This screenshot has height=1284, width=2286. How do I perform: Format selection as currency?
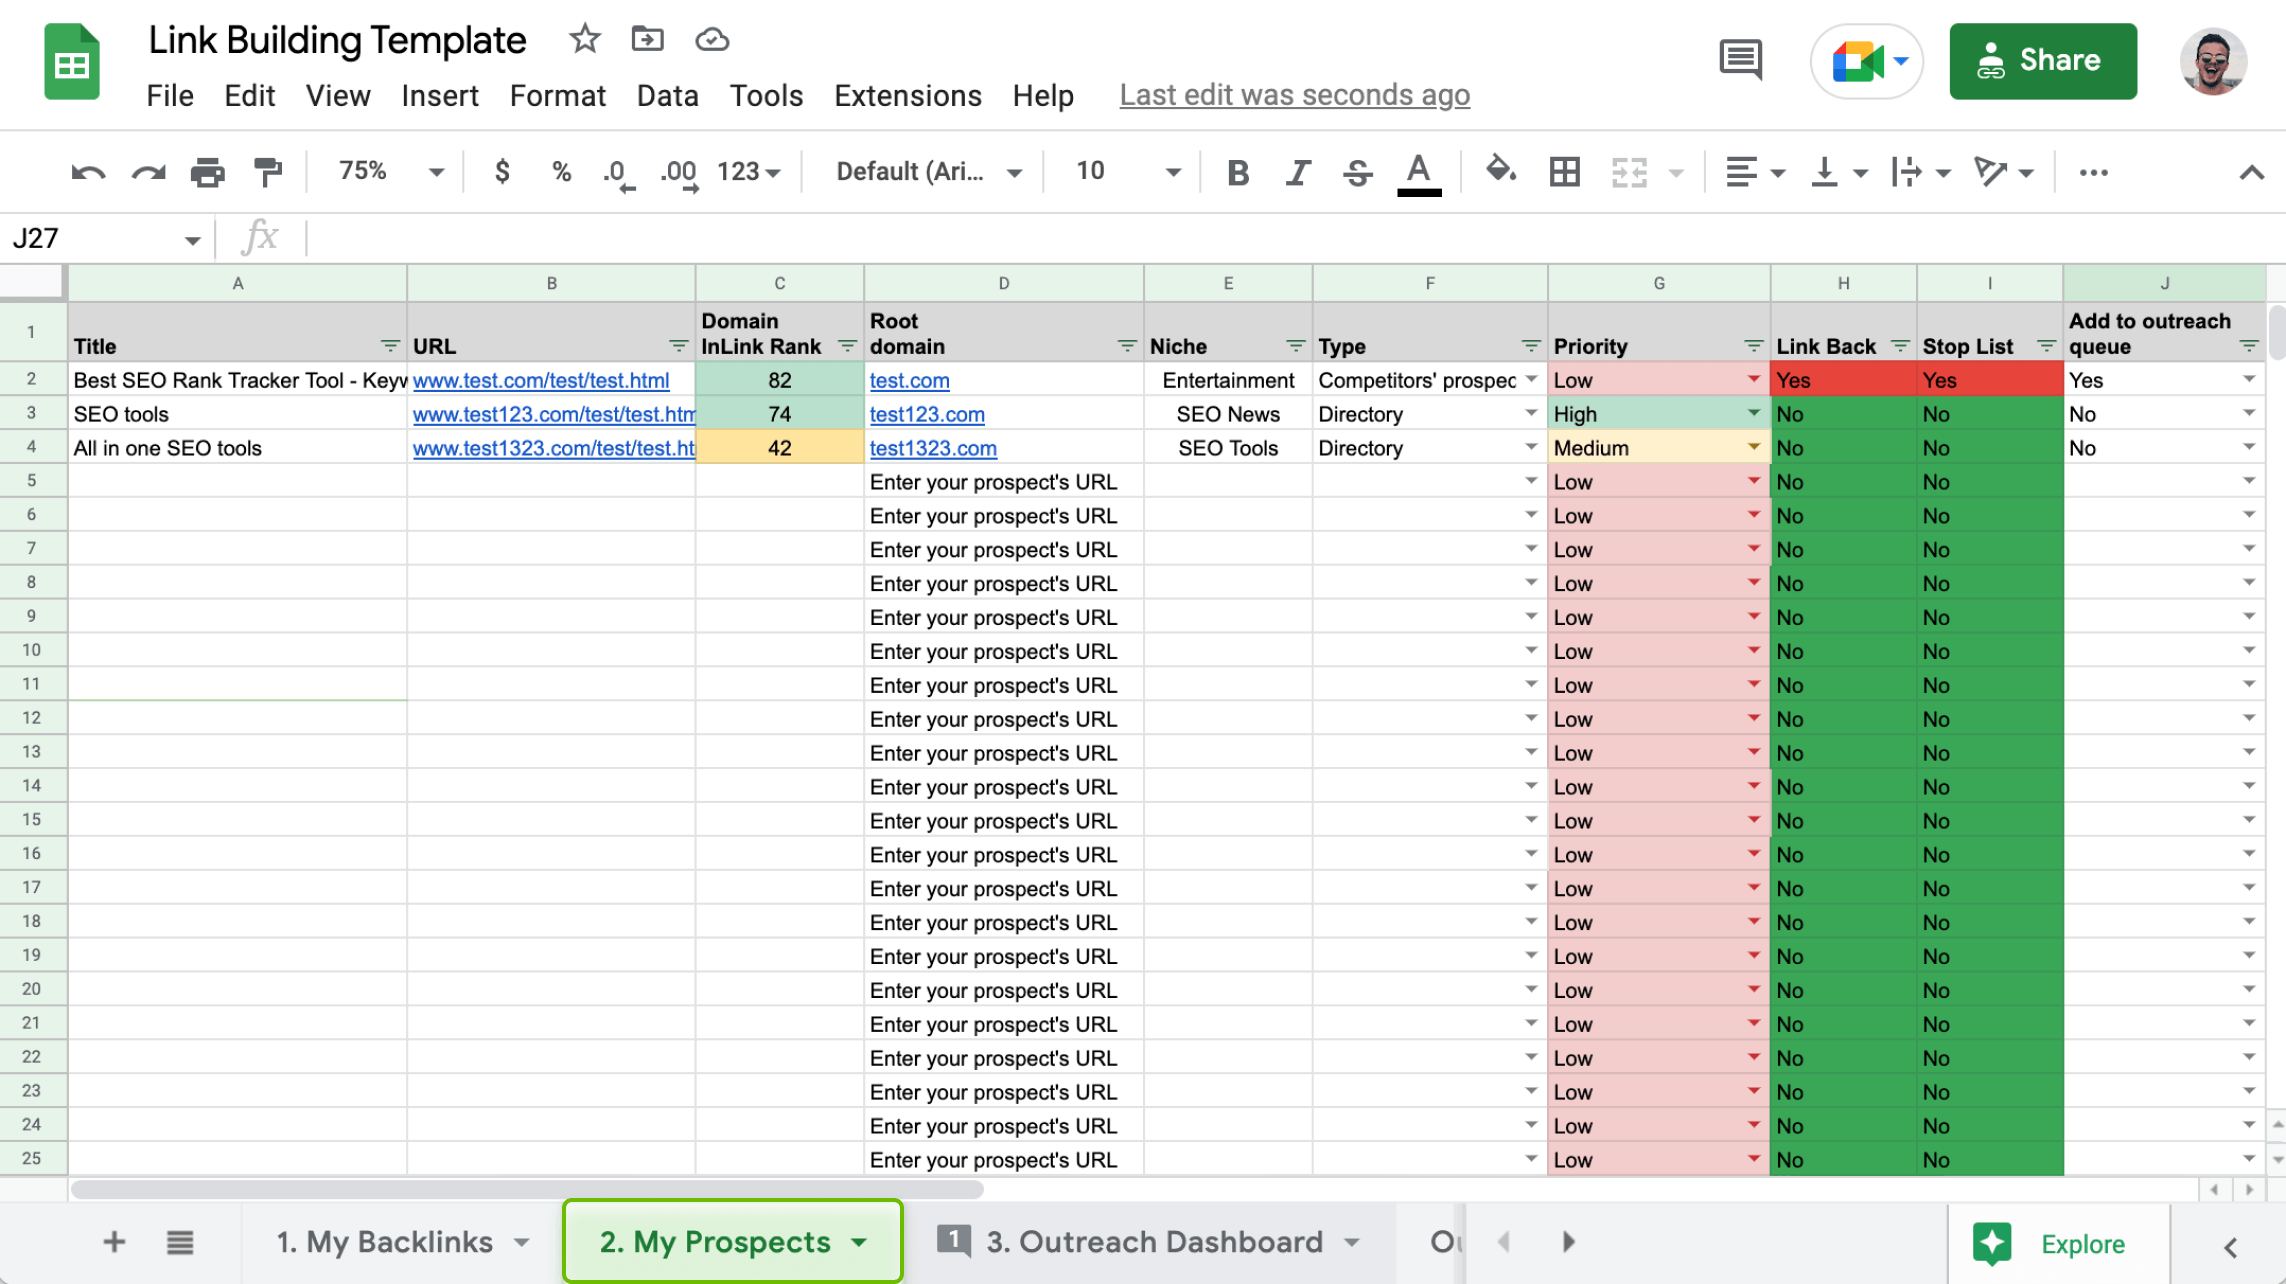click(x=502, y=171)
